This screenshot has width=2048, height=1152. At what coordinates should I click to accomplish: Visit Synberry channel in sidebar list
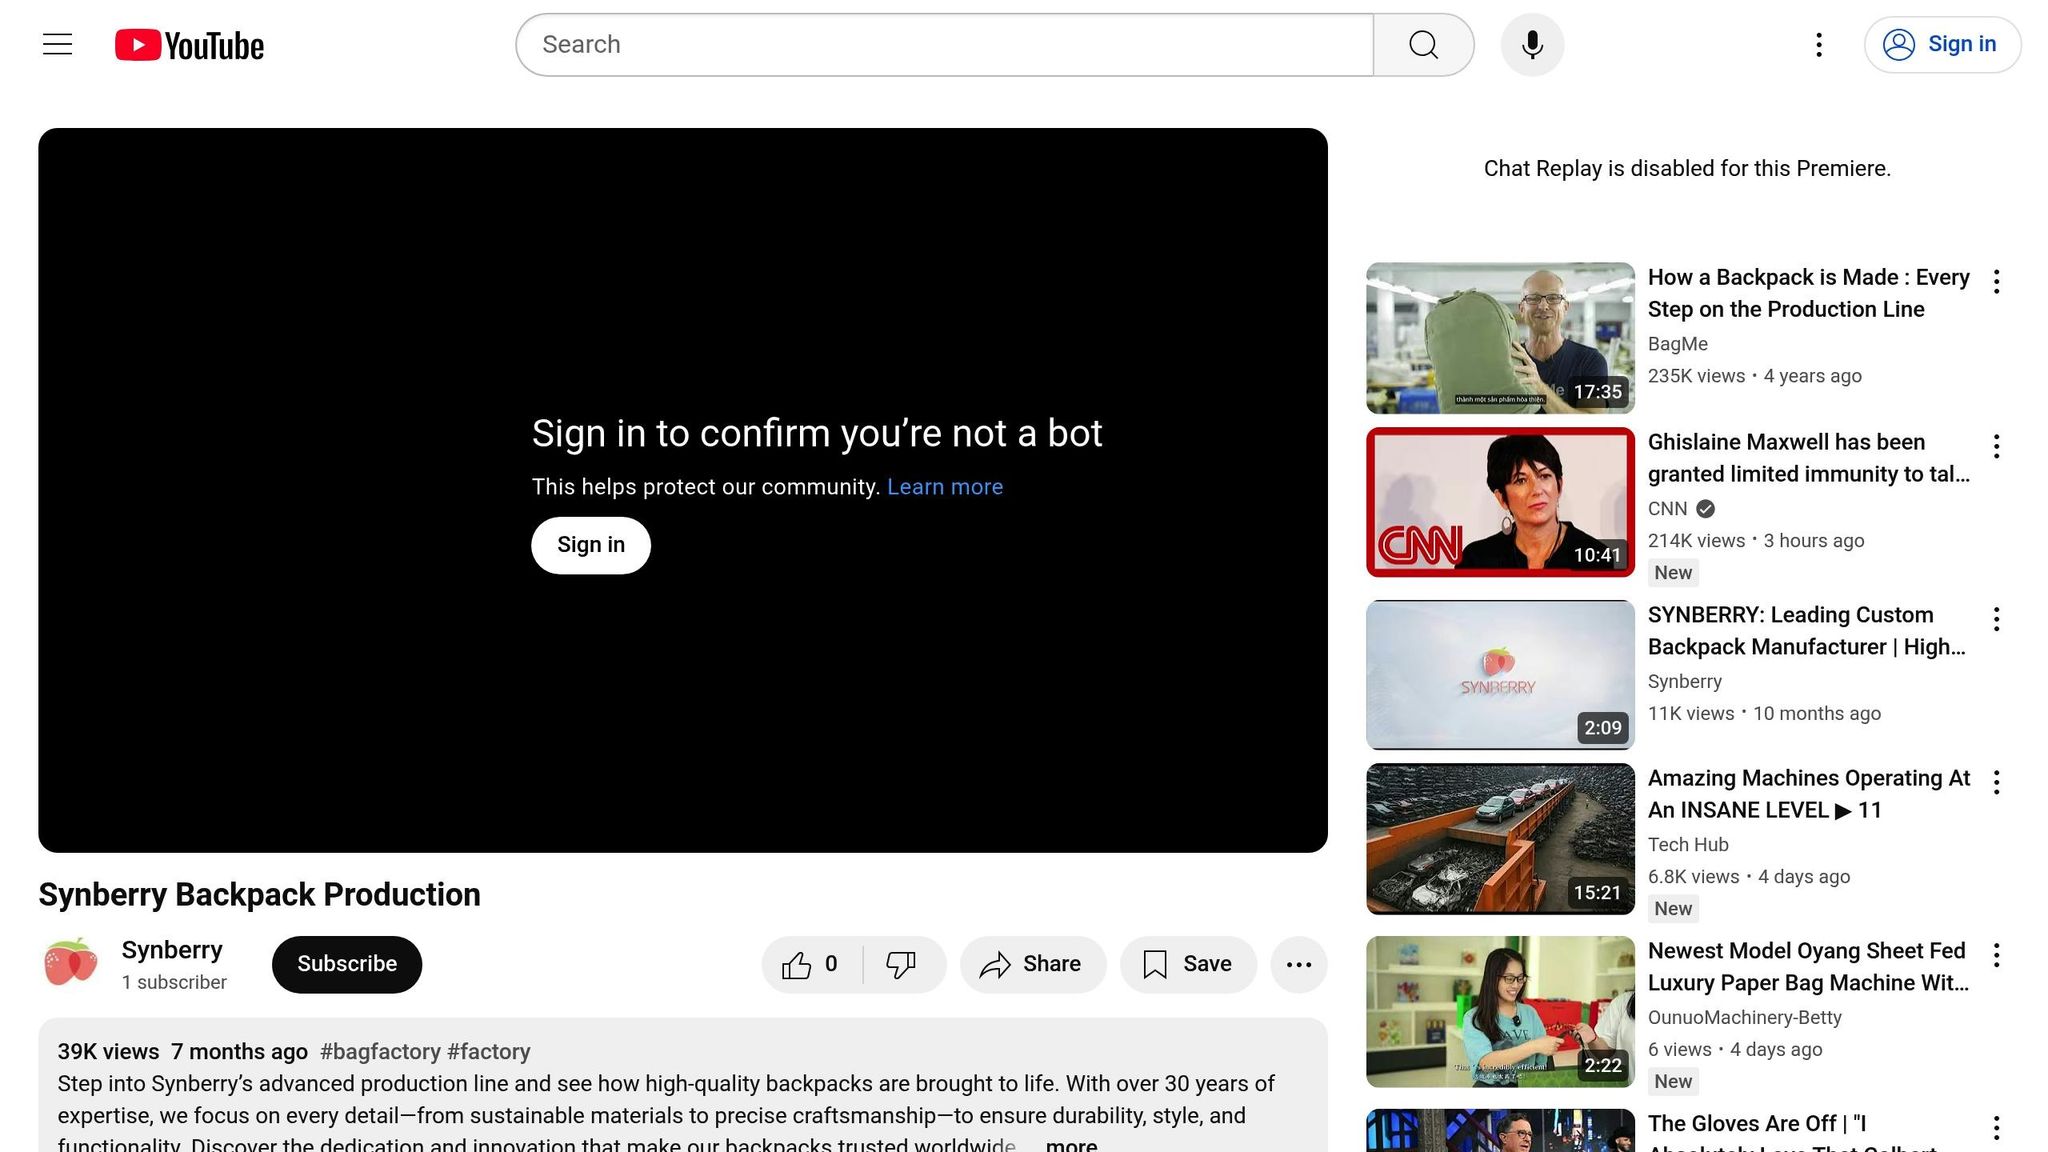[1685, 682]
